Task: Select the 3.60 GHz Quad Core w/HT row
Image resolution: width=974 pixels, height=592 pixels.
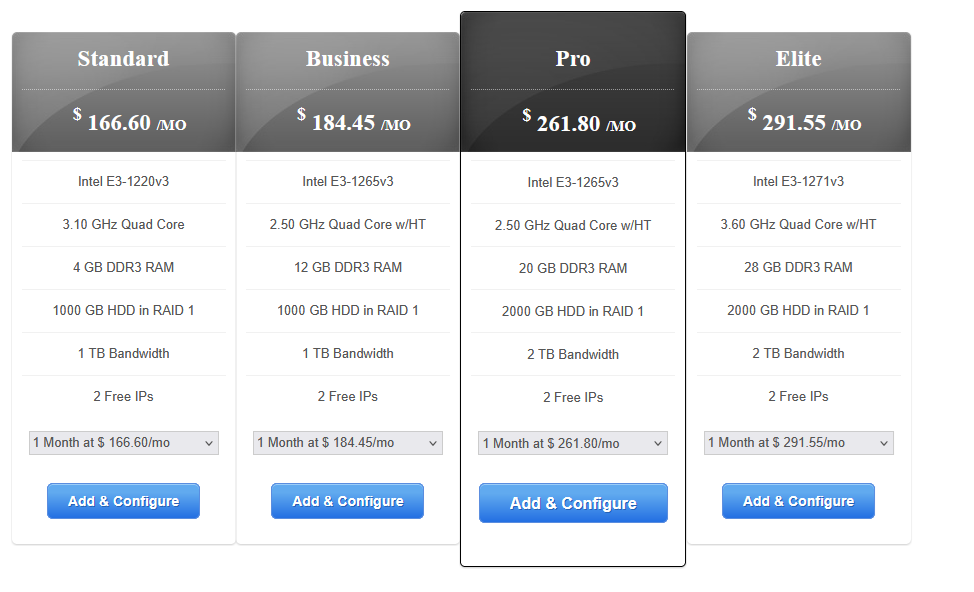Action: coord(798,225)
